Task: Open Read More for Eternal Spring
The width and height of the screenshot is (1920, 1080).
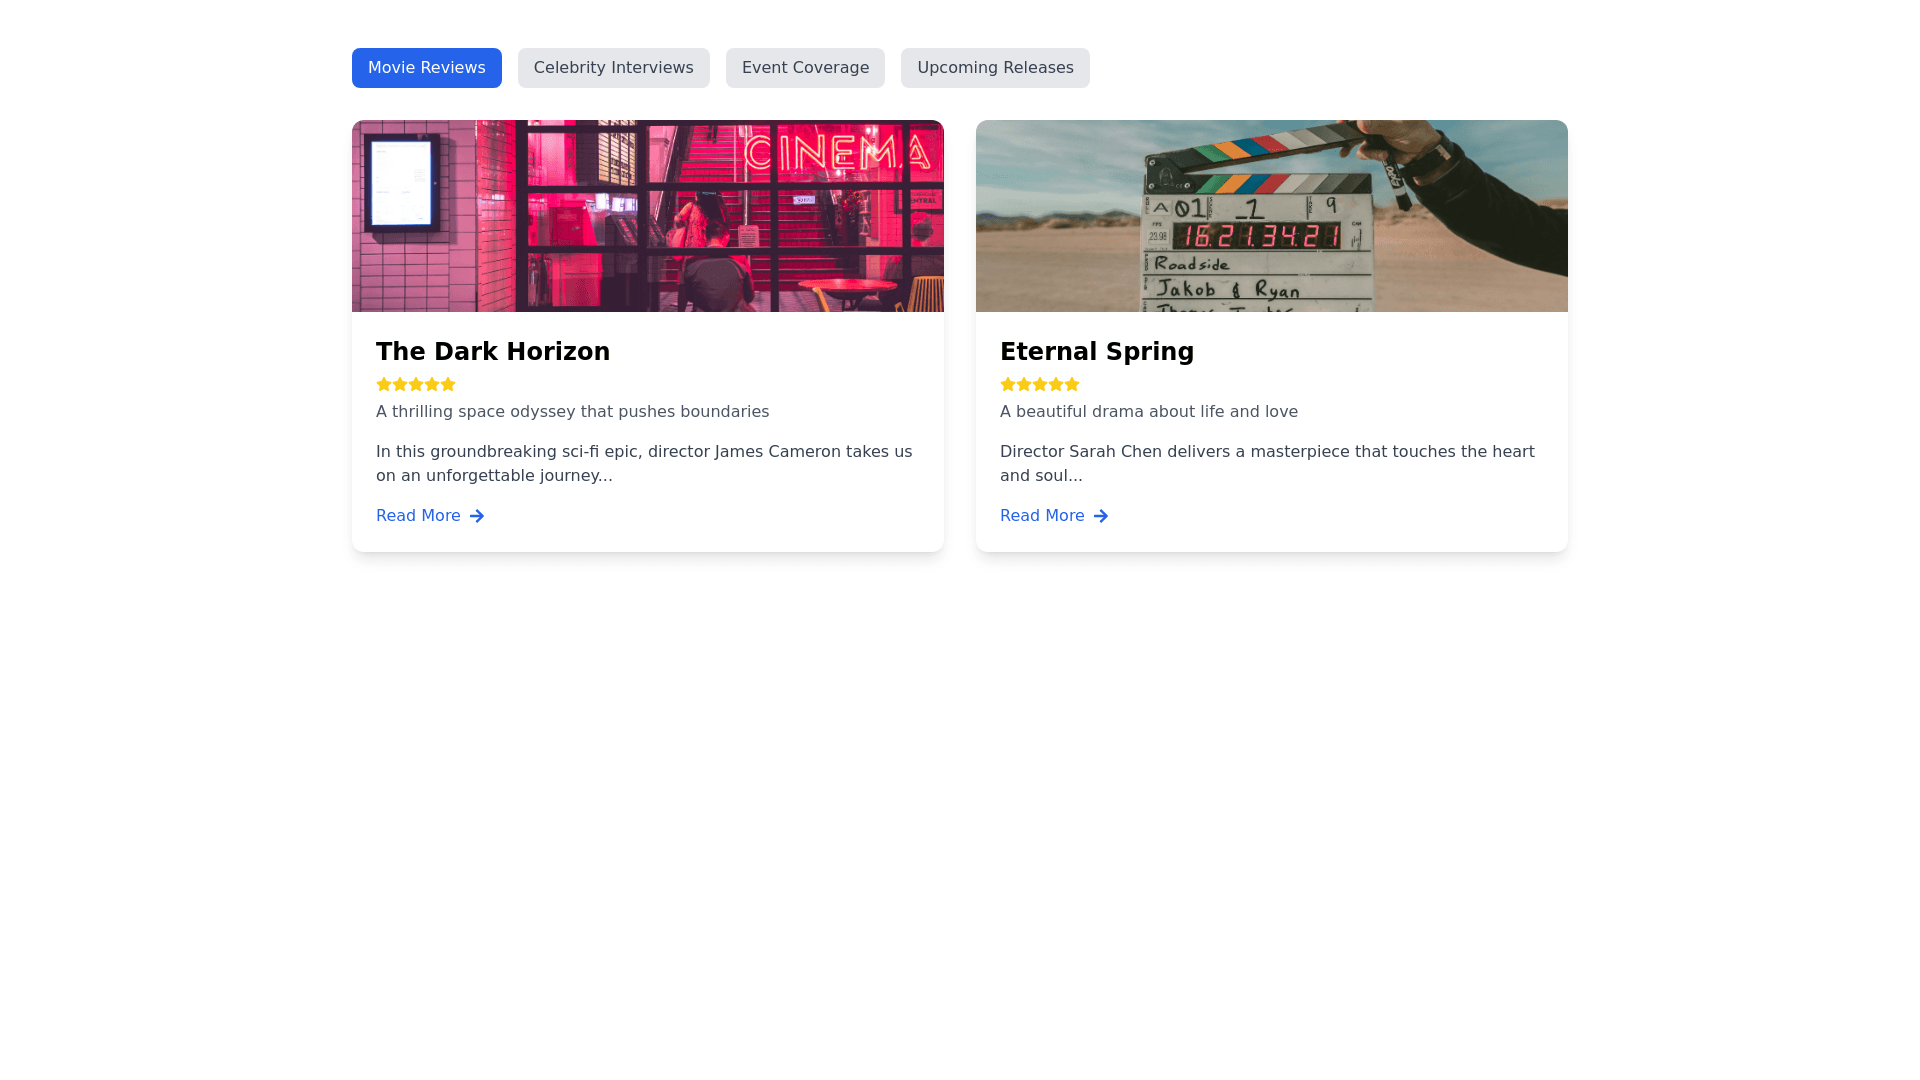Action: [x=1042, y=516]
